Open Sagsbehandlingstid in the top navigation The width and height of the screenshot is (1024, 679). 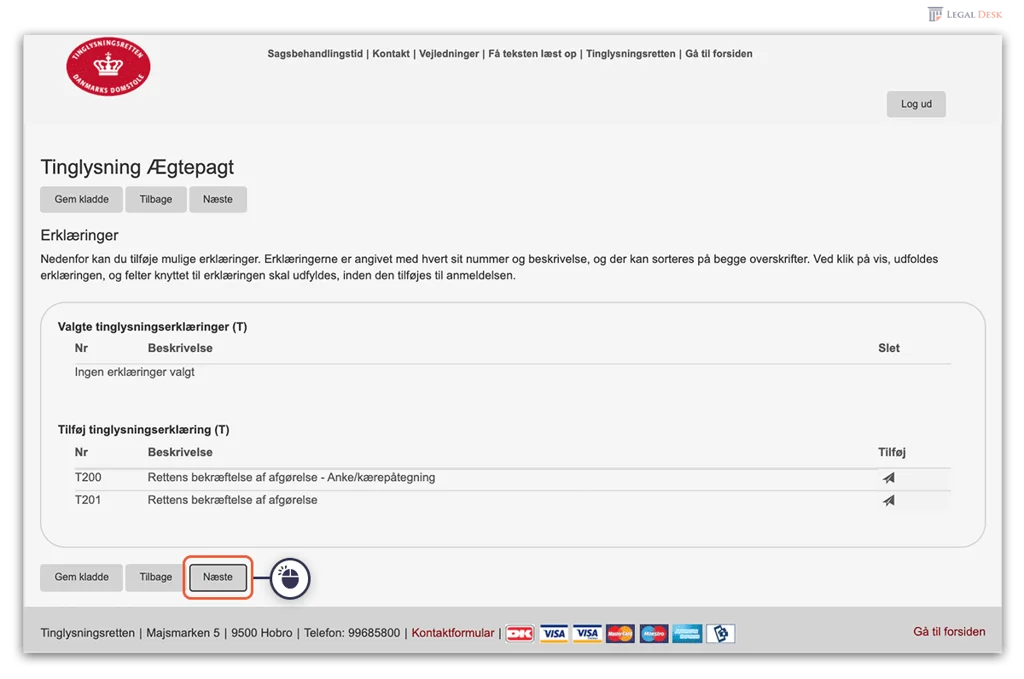pyautogui.click(x=315, y=54)
